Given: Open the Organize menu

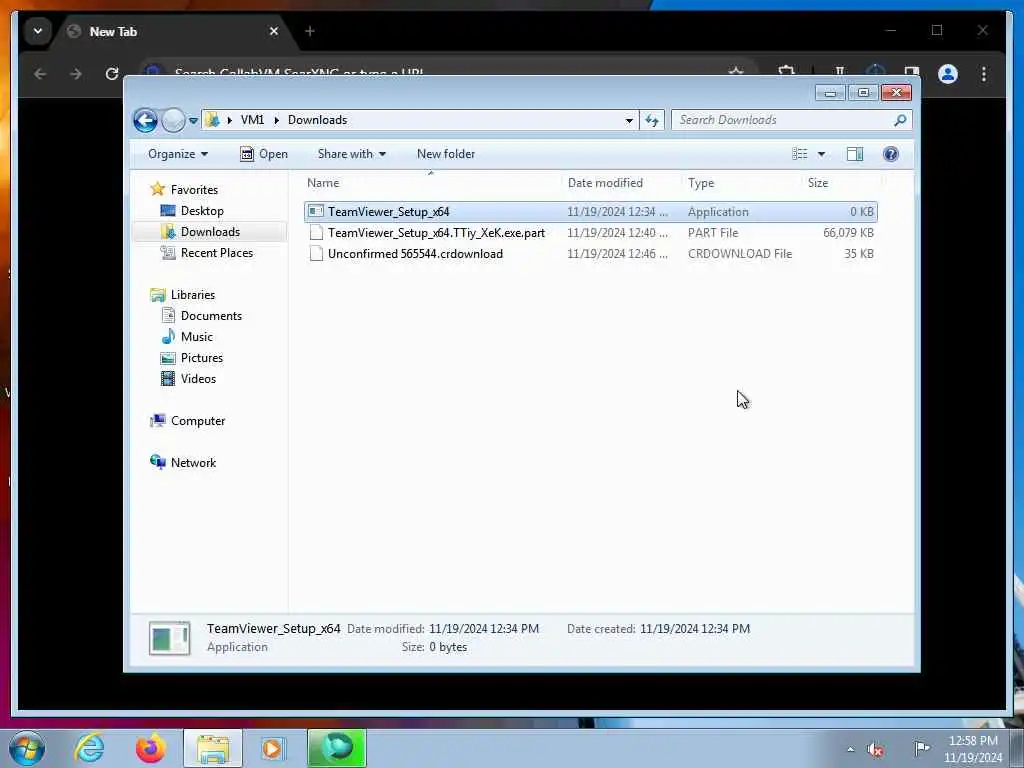Looking at the screenshot, I should 178,154.
